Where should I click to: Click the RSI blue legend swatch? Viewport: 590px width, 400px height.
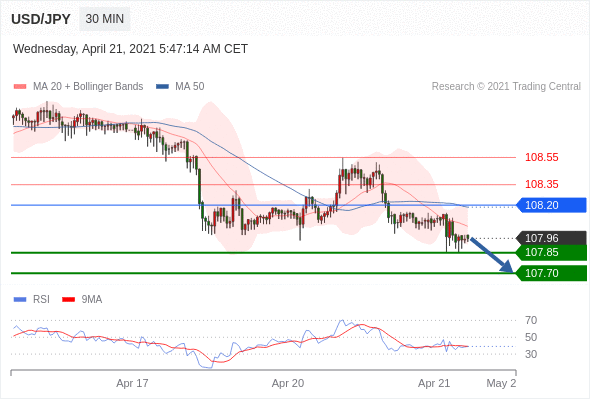[20, 300]
